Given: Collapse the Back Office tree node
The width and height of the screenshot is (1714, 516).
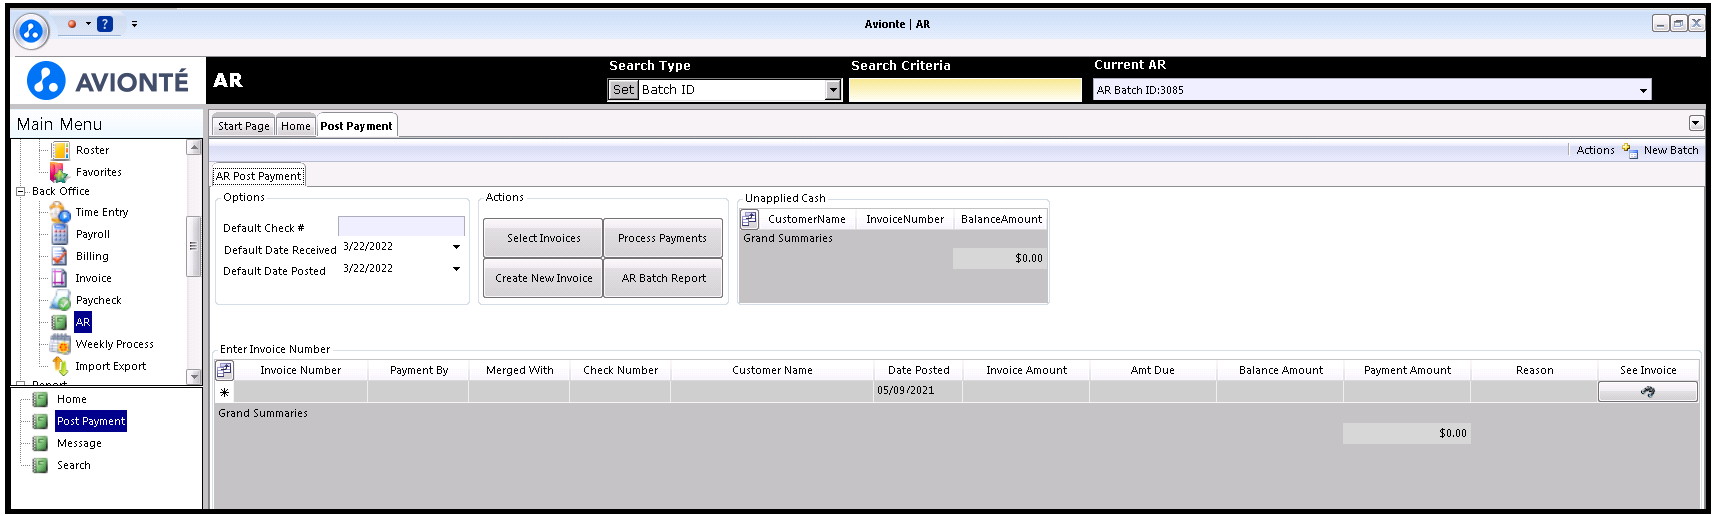Looking at the screenshot, I should (20, 191).
